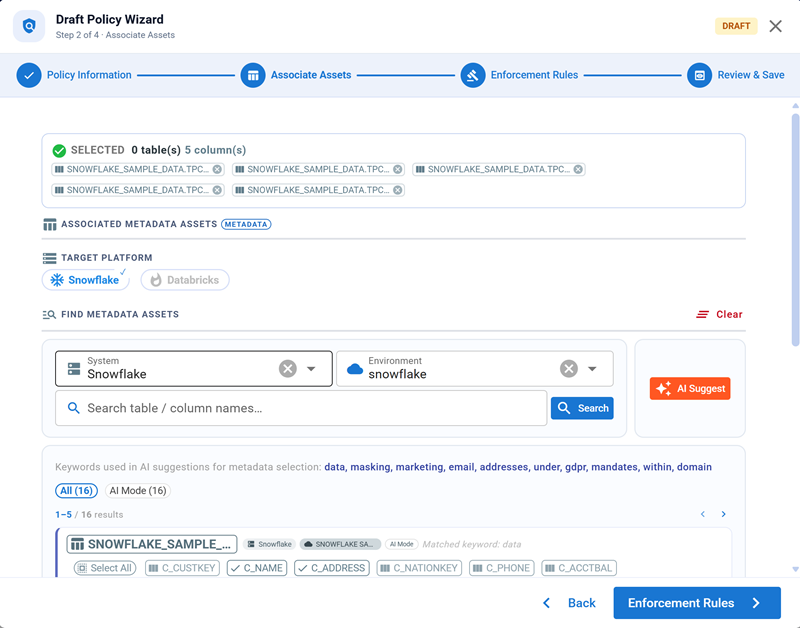800x628 pixels.
Task: Click keyword link 'masking'
Action: [x=370, y=467]
